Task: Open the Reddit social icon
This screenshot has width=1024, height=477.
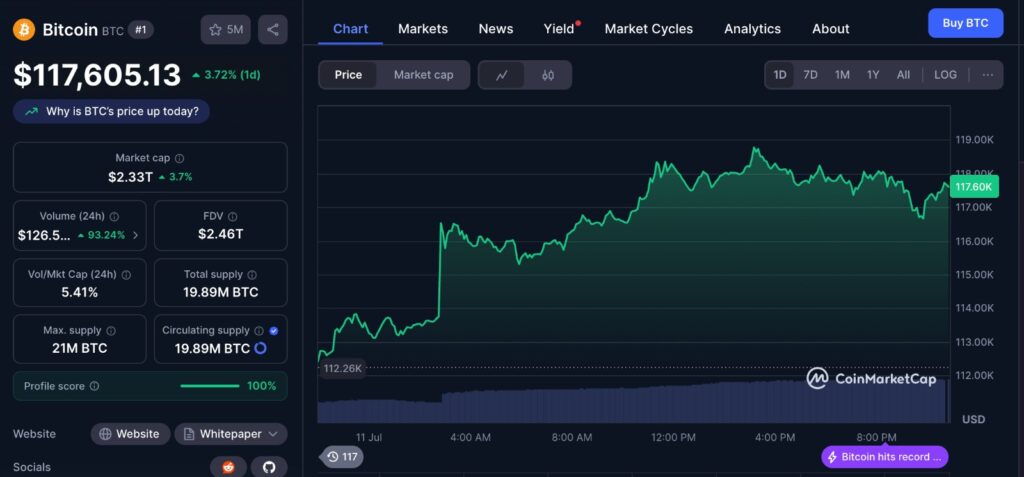Action: [x=228, y=467]
